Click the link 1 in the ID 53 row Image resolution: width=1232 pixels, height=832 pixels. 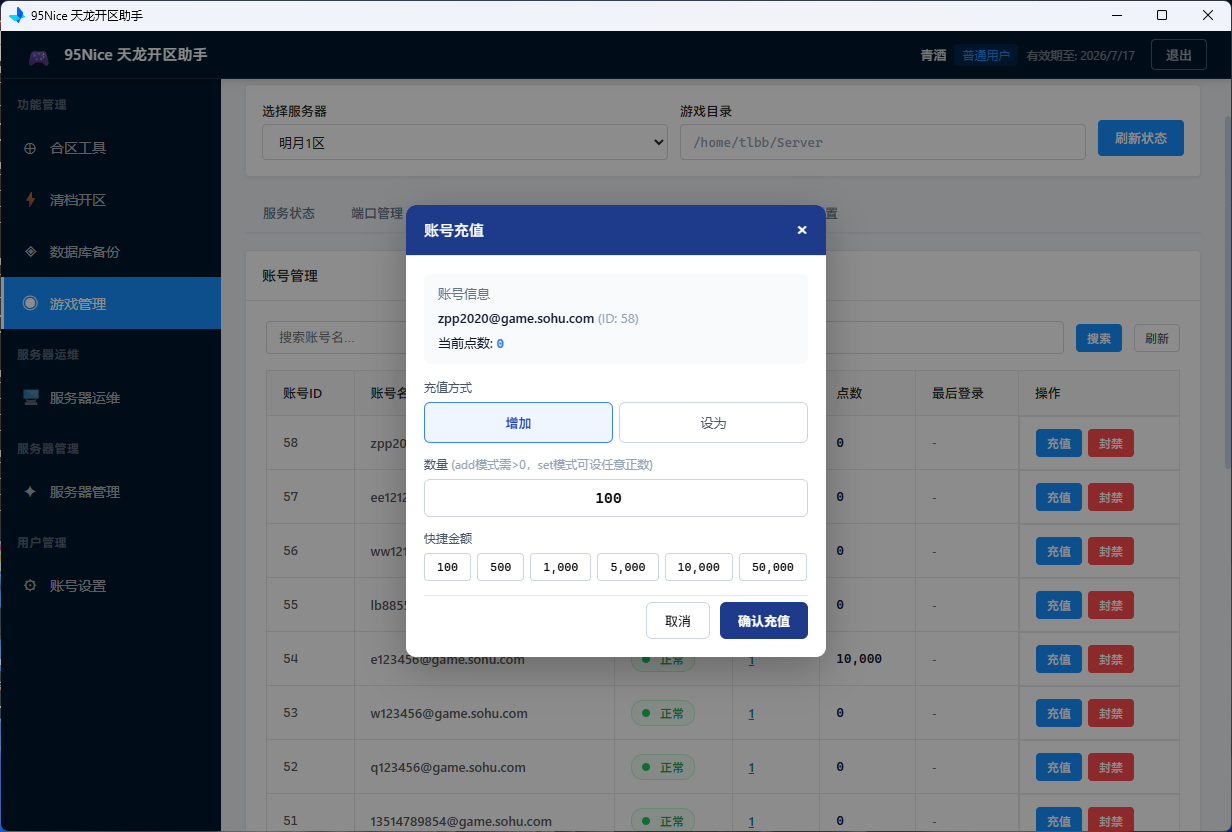[x=751, y=714]
